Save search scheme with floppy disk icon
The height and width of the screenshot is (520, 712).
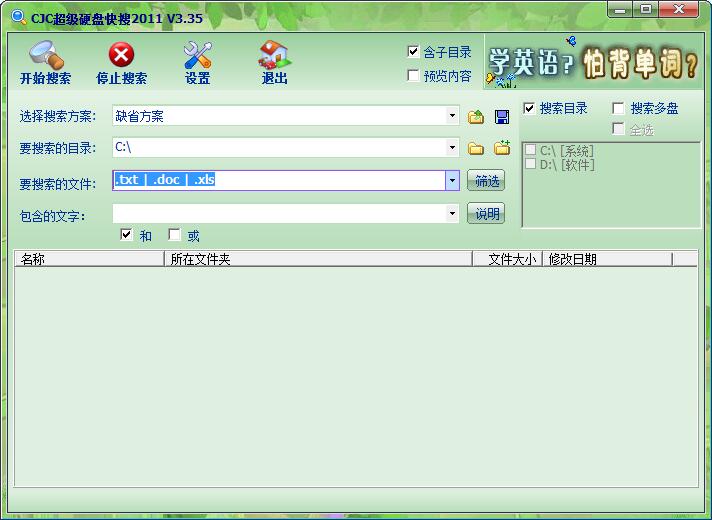(x=502, y=117)
